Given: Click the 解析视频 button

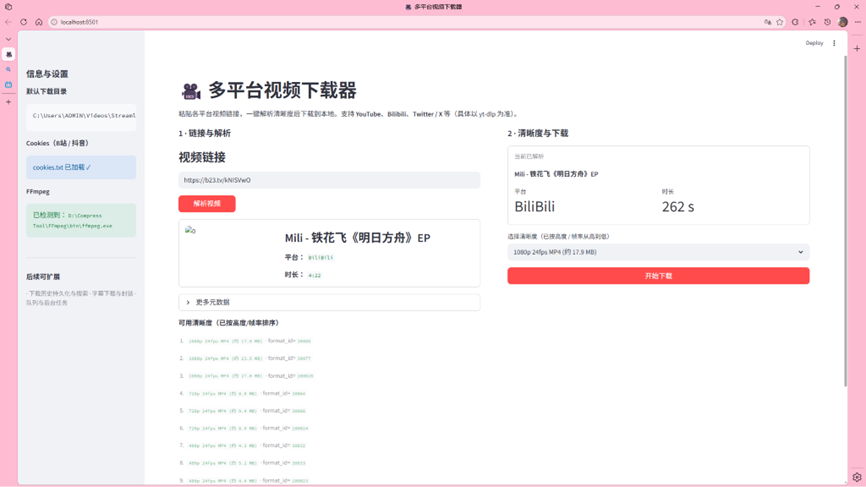Looking at the screenshot, I should point(207,204).
